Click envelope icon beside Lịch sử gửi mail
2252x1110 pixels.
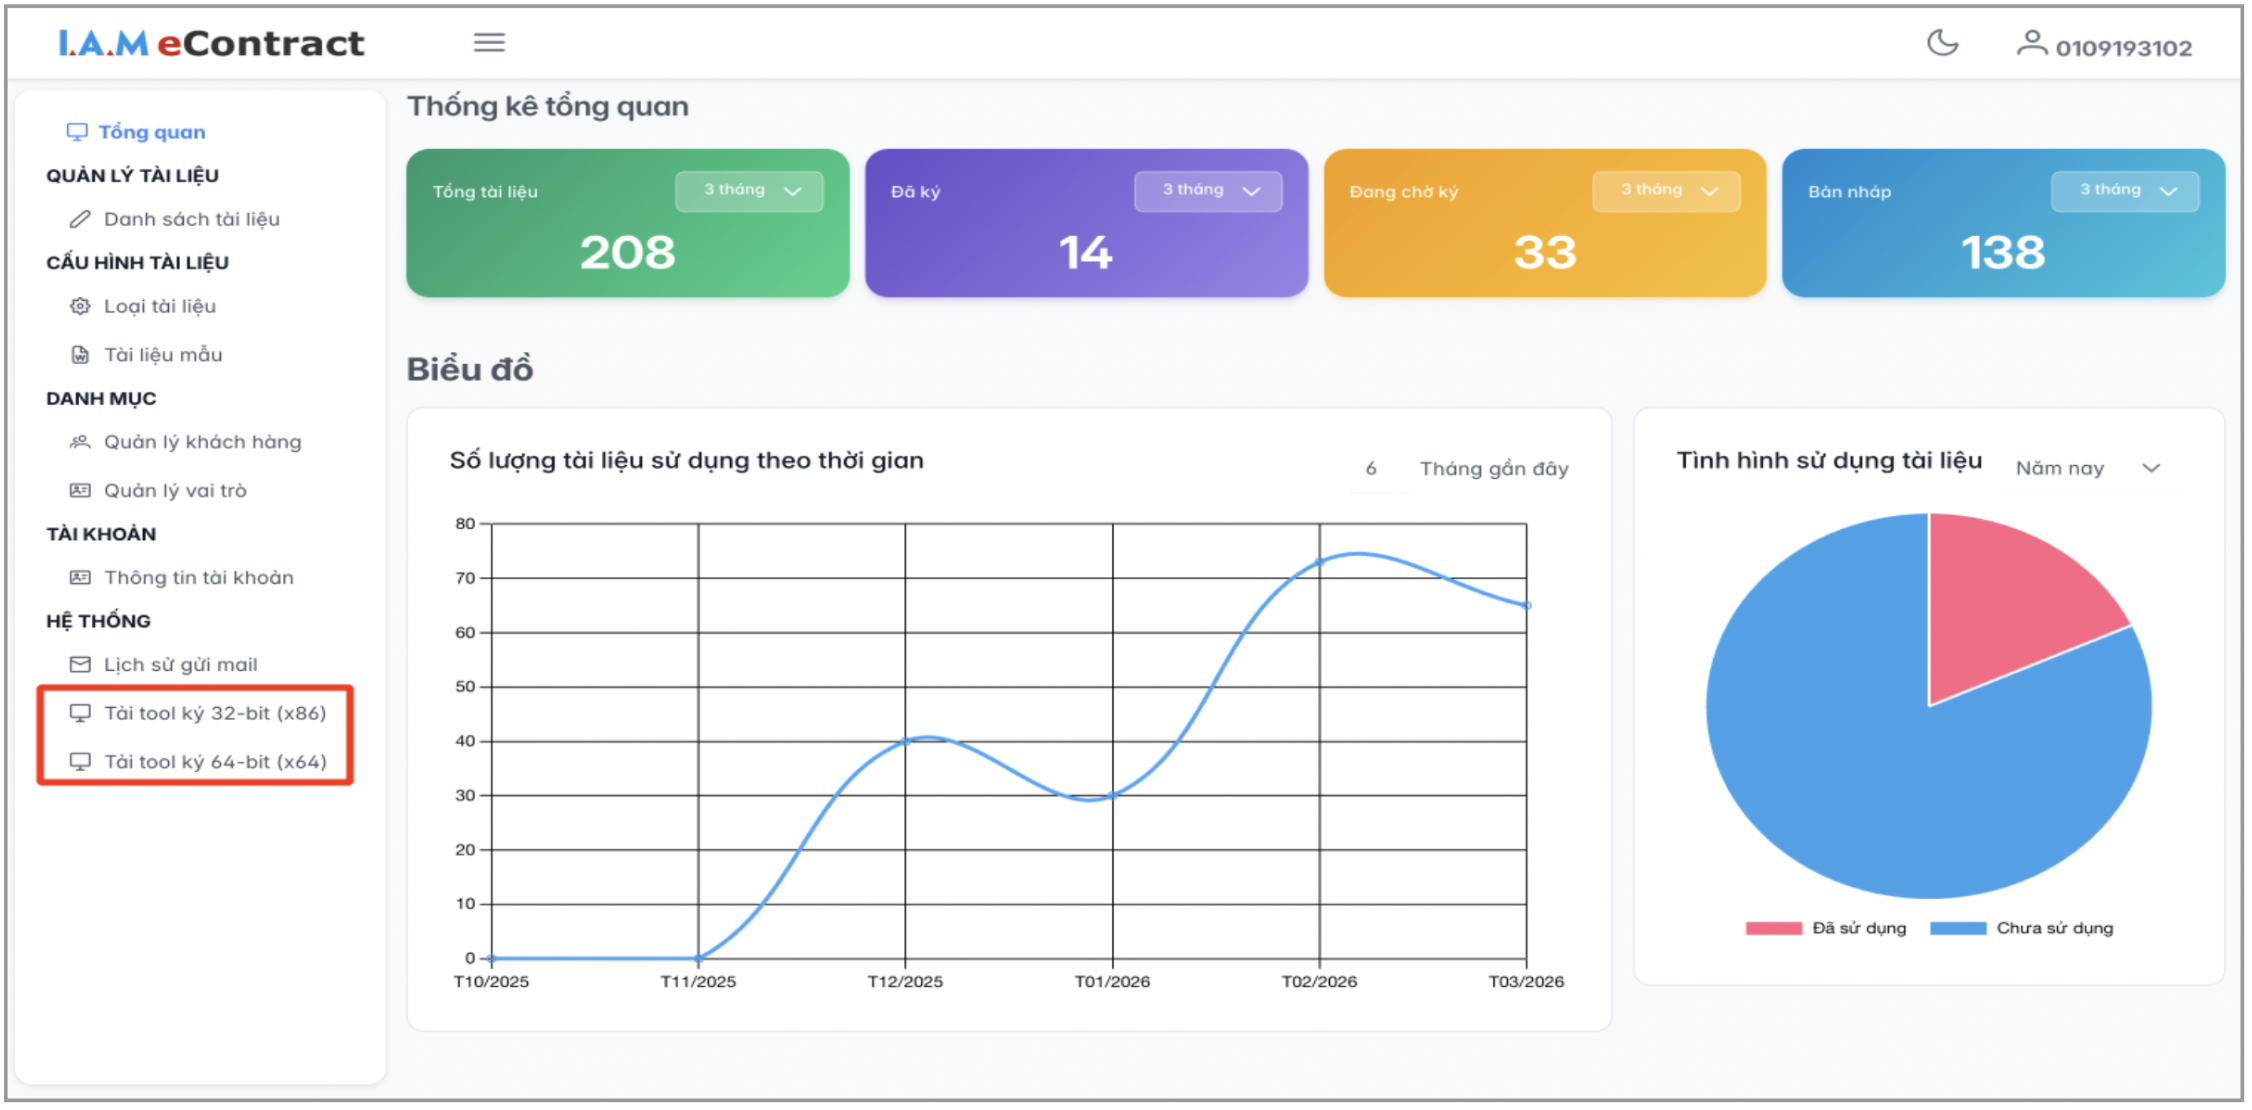80,665
